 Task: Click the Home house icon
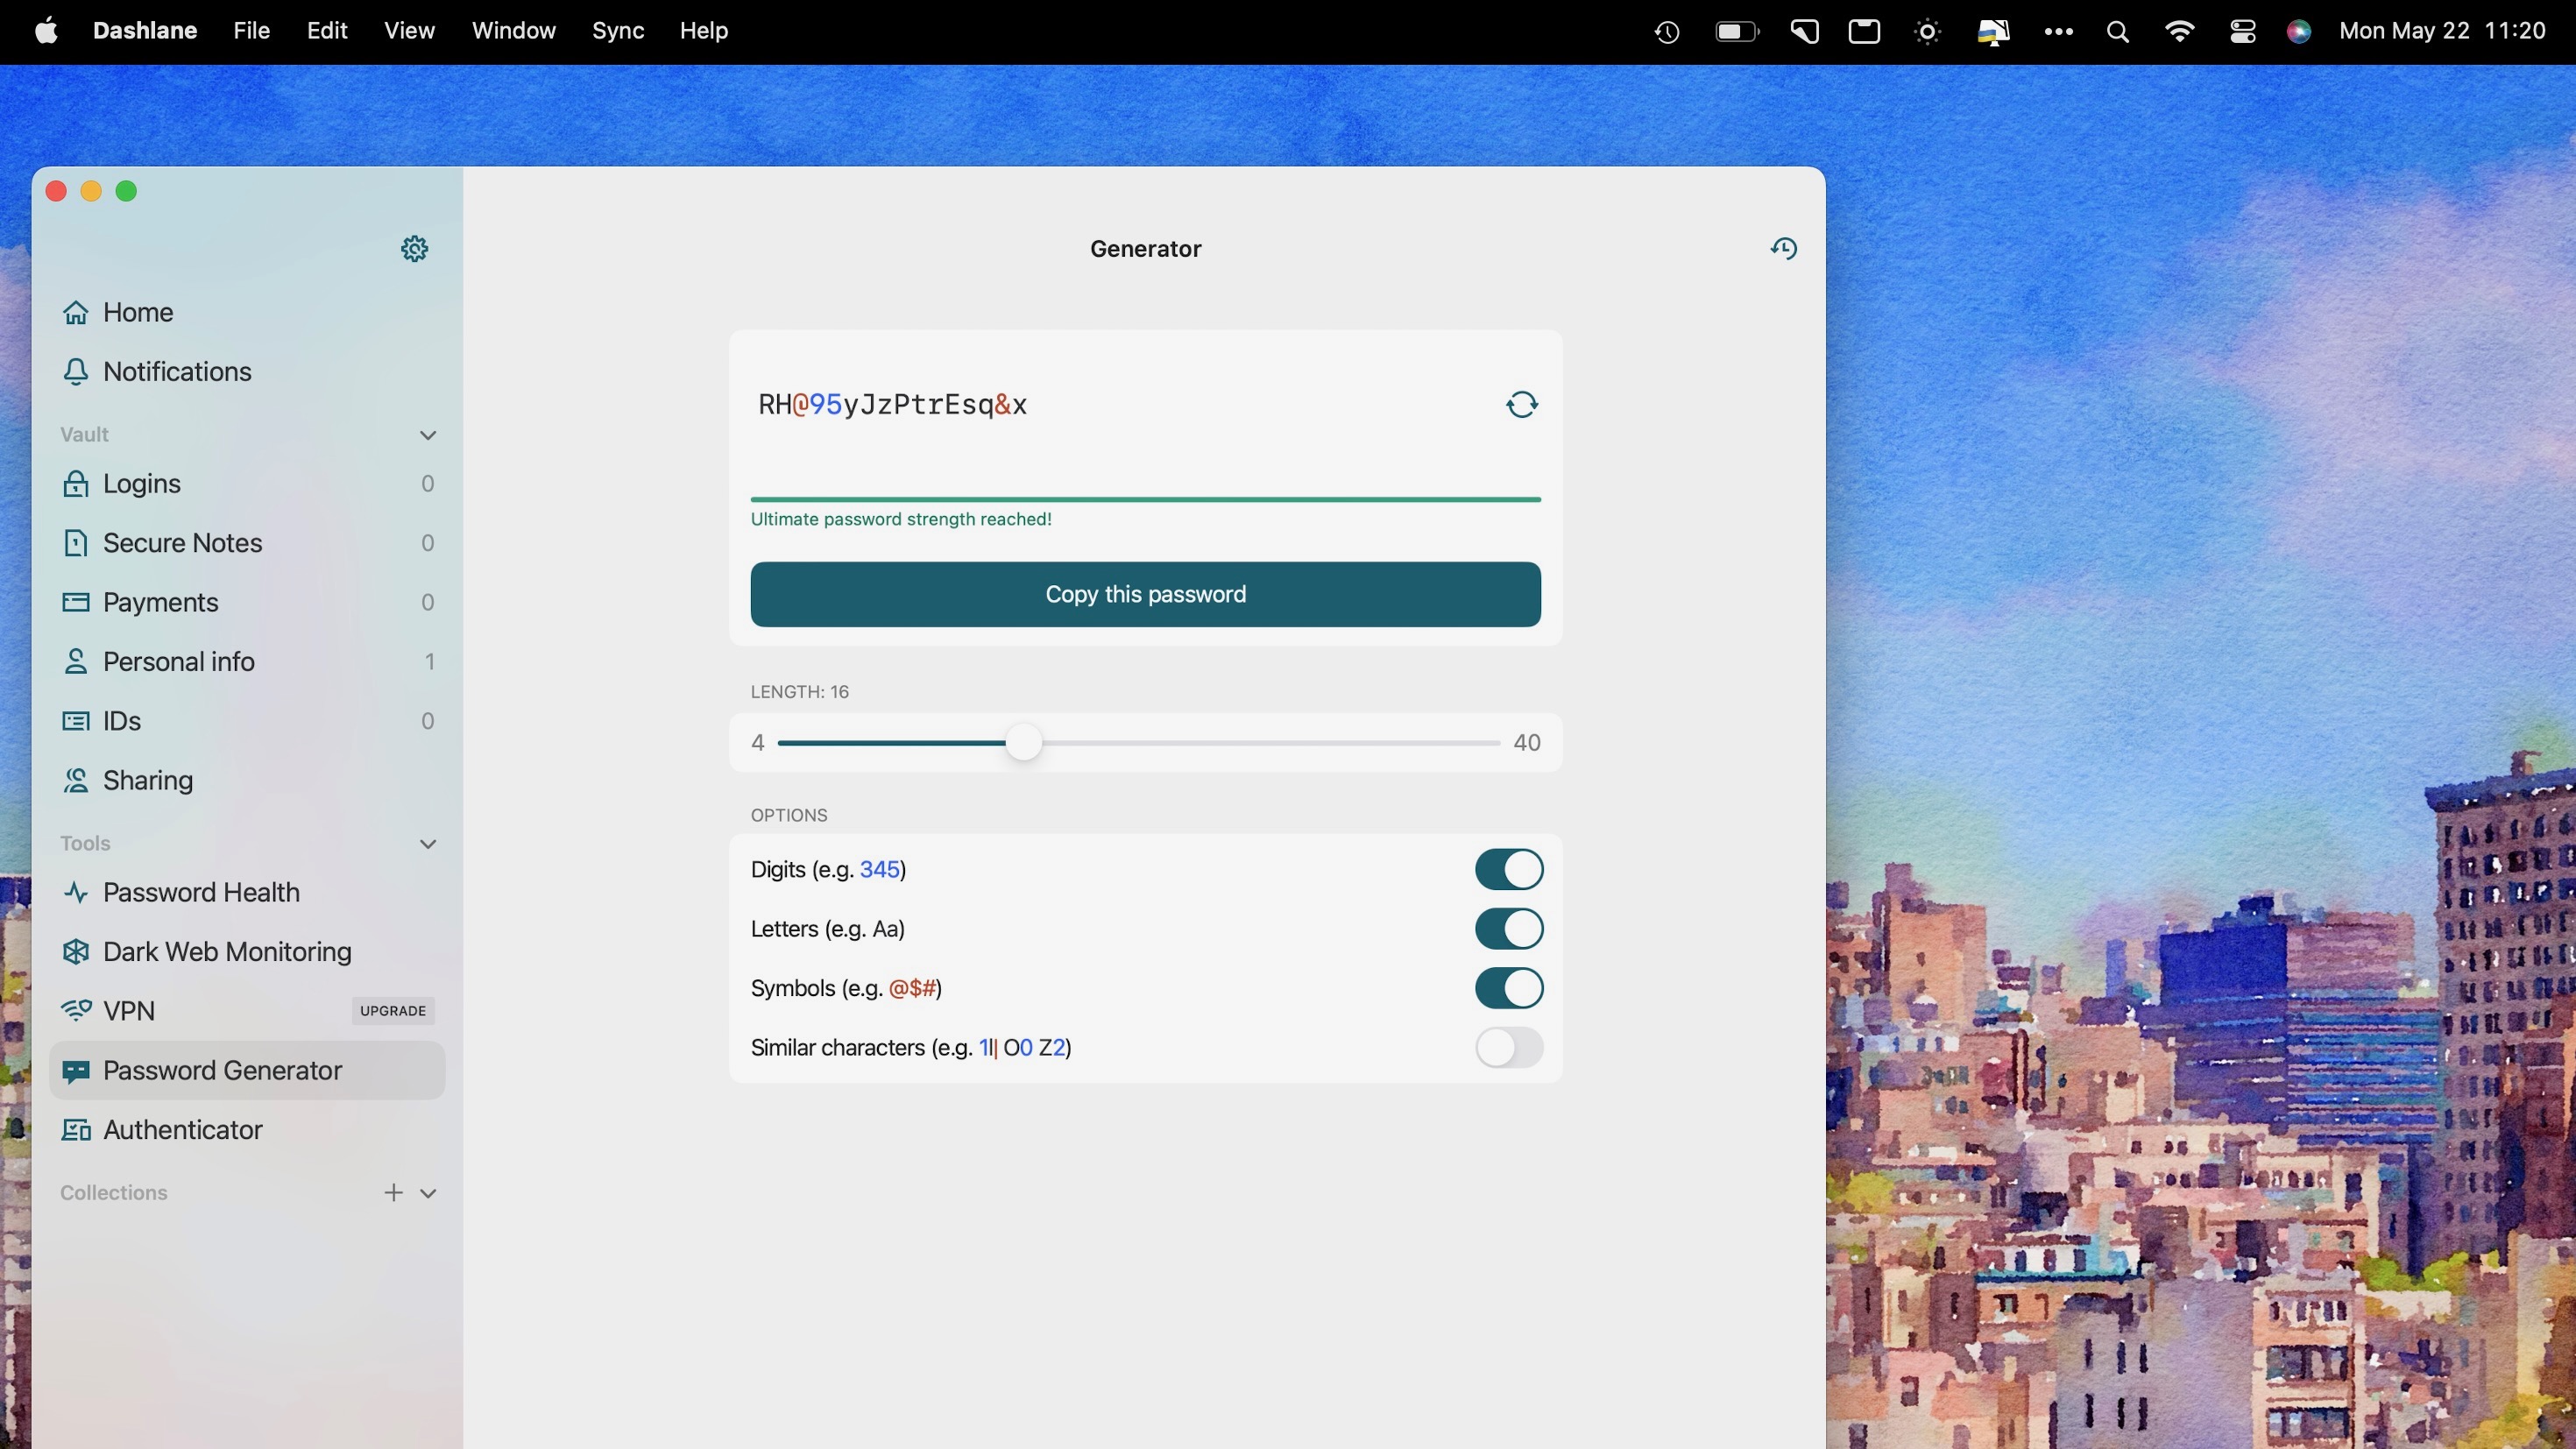pos(75,313)
